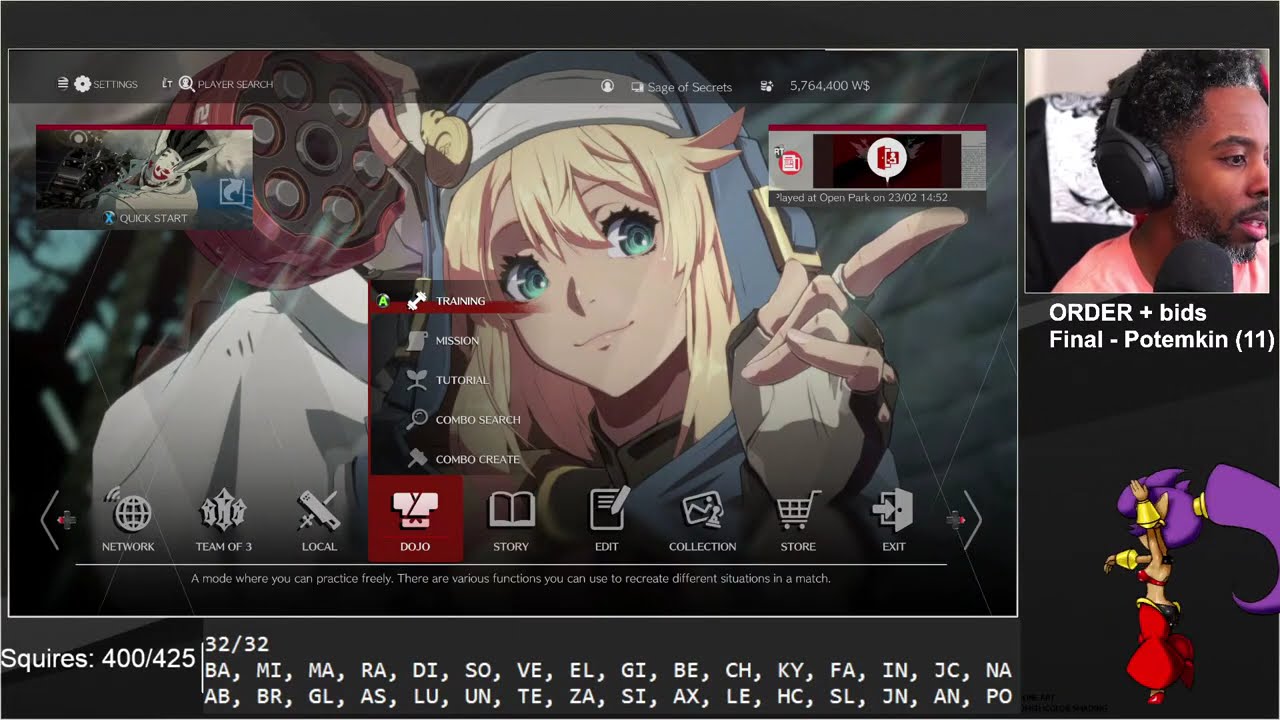1280x720 pixels.
Task: Open Player Search magnifier icon
Action: pos(186,84)
